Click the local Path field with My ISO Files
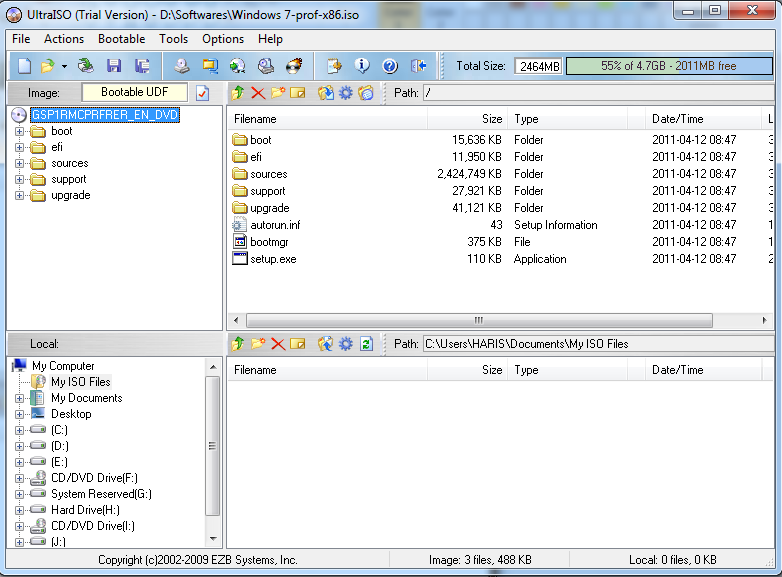This screenshot has height=577, width=782. coord(598,344)
